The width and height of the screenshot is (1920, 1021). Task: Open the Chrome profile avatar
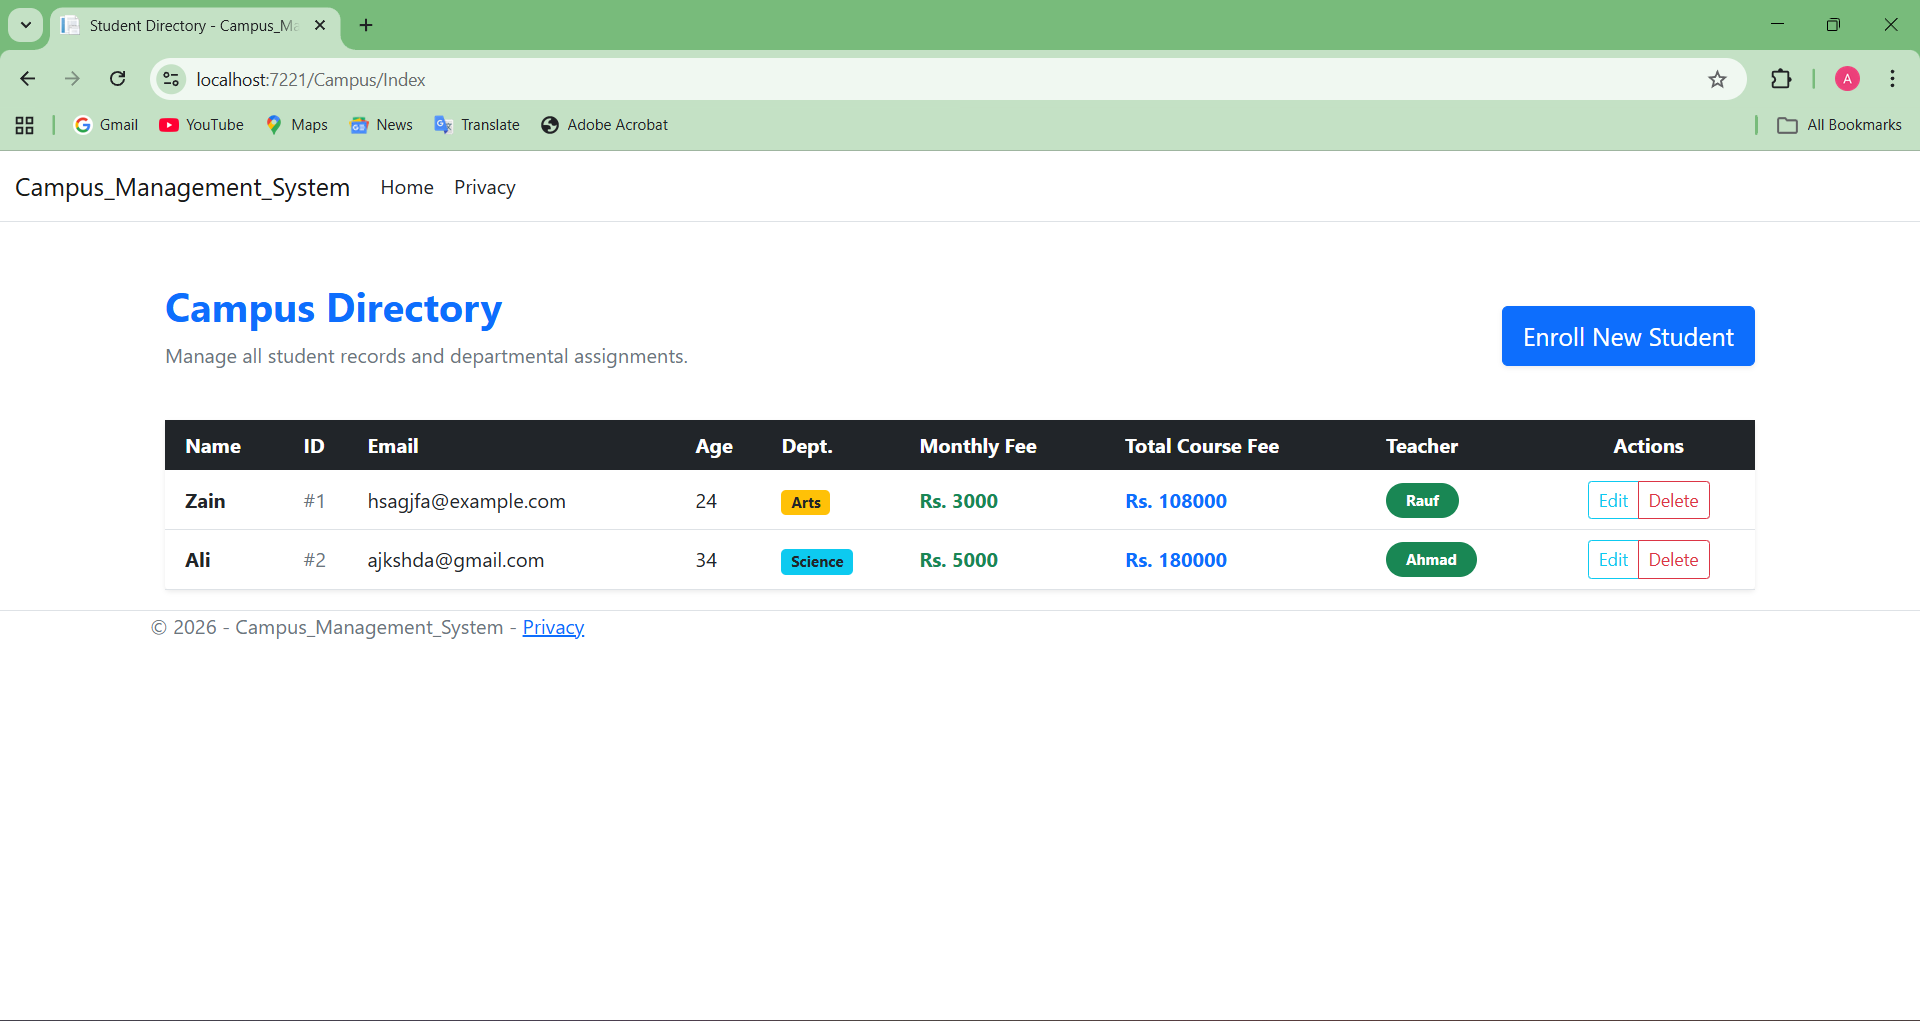click(x=1847, y=79)
